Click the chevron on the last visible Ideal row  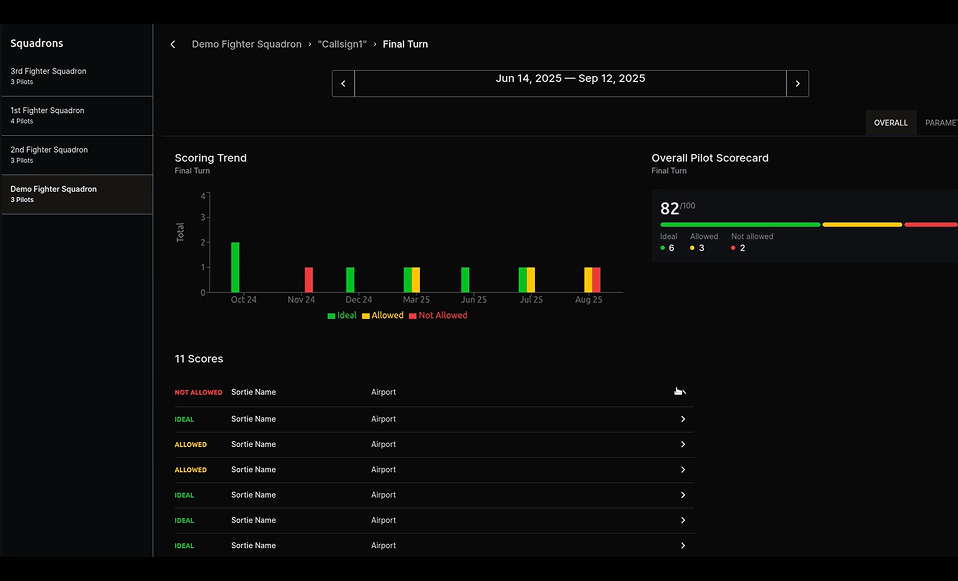pyautogui.click(x=682, y=546)
